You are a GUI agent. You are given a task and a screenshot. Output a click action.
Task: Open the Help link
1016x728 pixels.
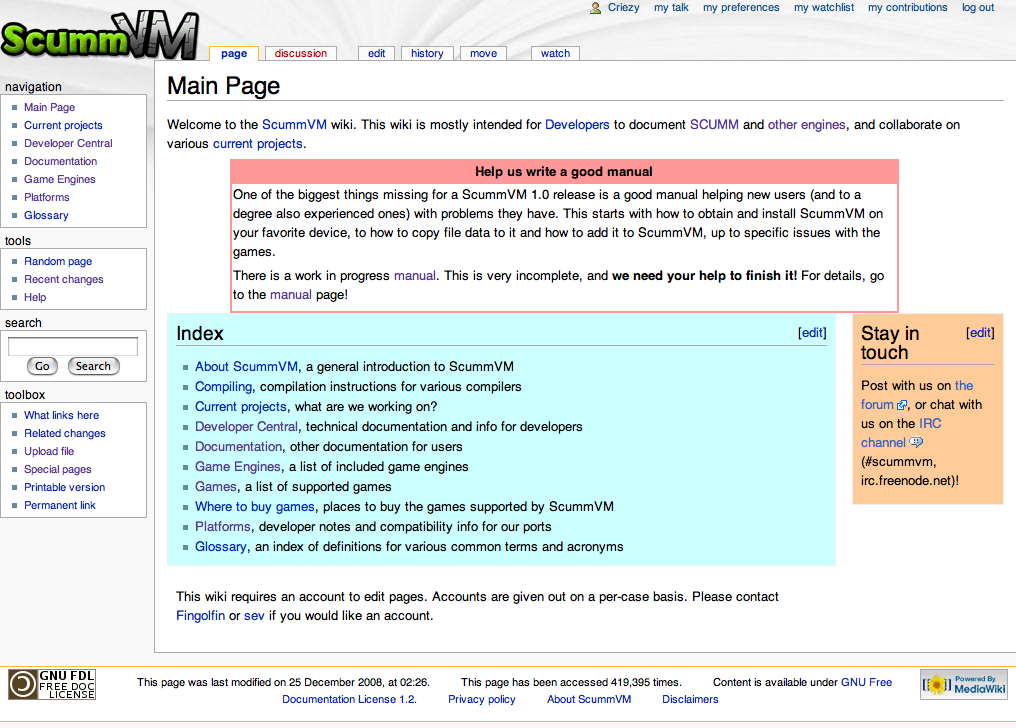point(35,298)
